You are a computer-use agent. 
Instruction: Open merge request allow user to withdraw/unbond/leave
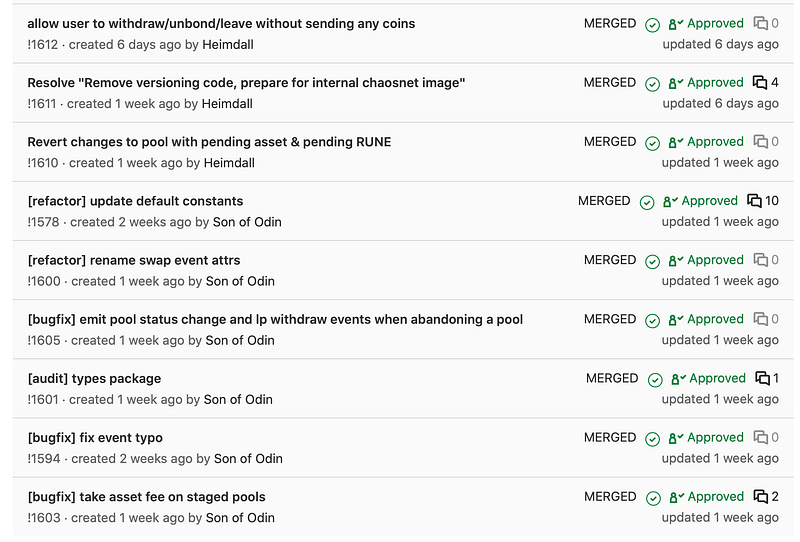coord(221,23)
